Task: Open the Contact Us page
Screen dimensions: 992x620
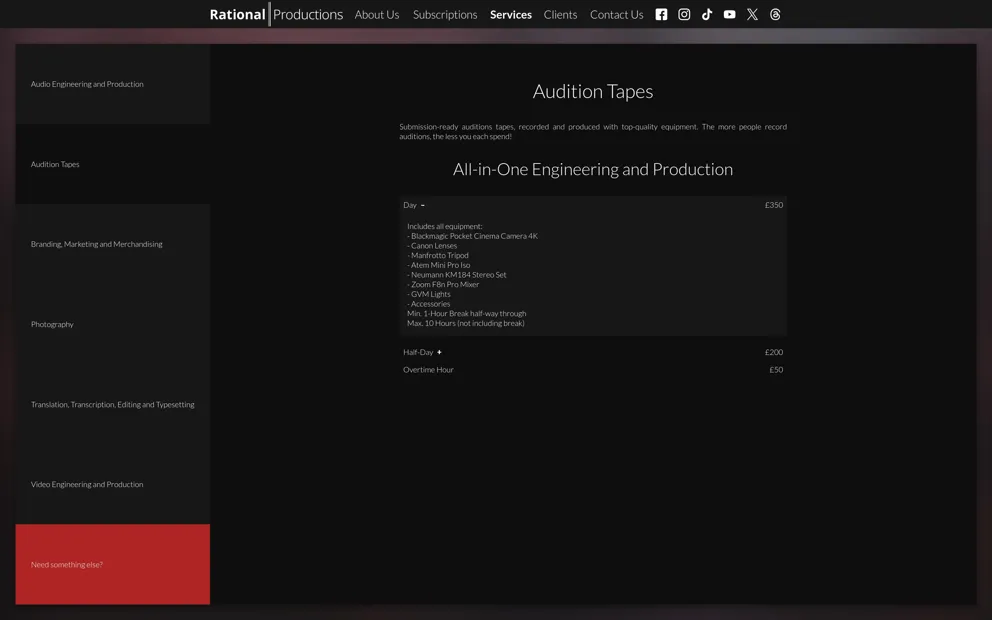Action: 616,15
